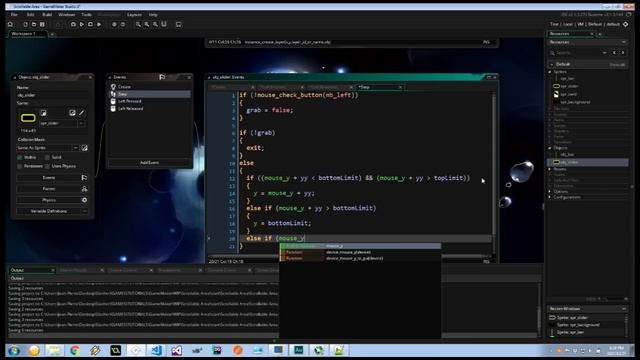640x360 pixels.
Task: Open the Recent Windows panel dropdown arrow
Action: tap(624, 309)
